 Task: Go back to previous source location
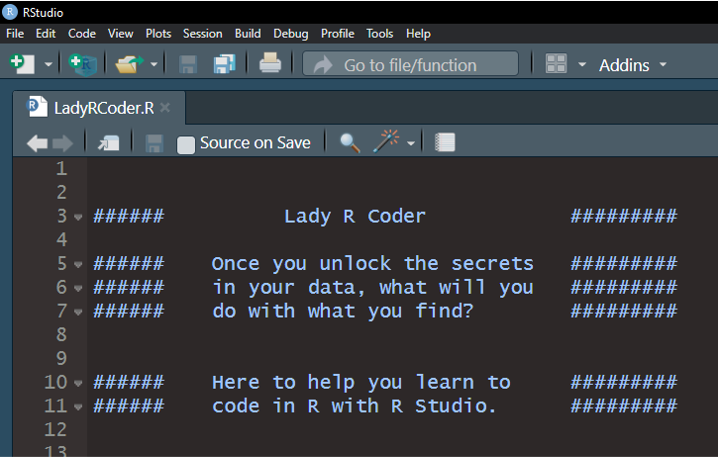tap(37, 143)
